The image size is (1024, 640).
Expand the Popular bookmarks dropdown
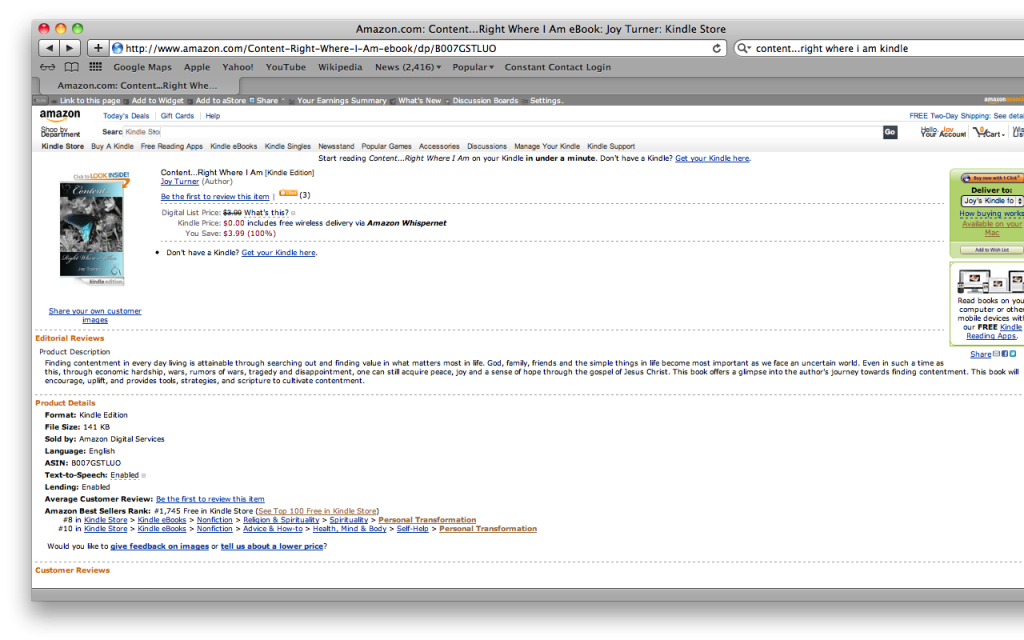tap(473, 67)
